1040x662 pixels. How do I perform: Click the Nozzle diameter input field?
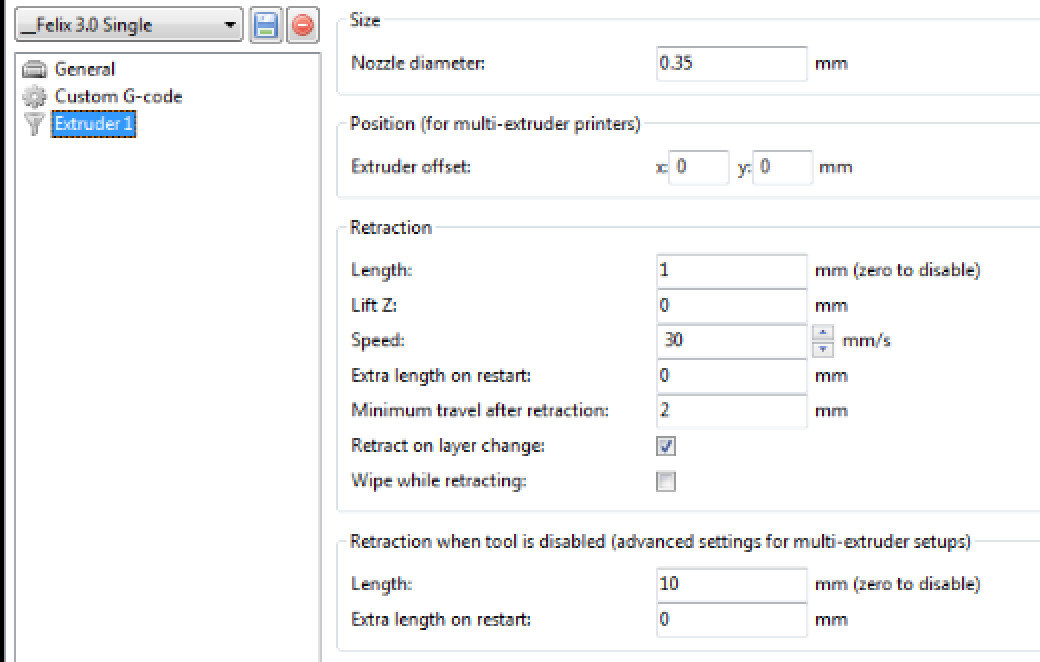731,63
